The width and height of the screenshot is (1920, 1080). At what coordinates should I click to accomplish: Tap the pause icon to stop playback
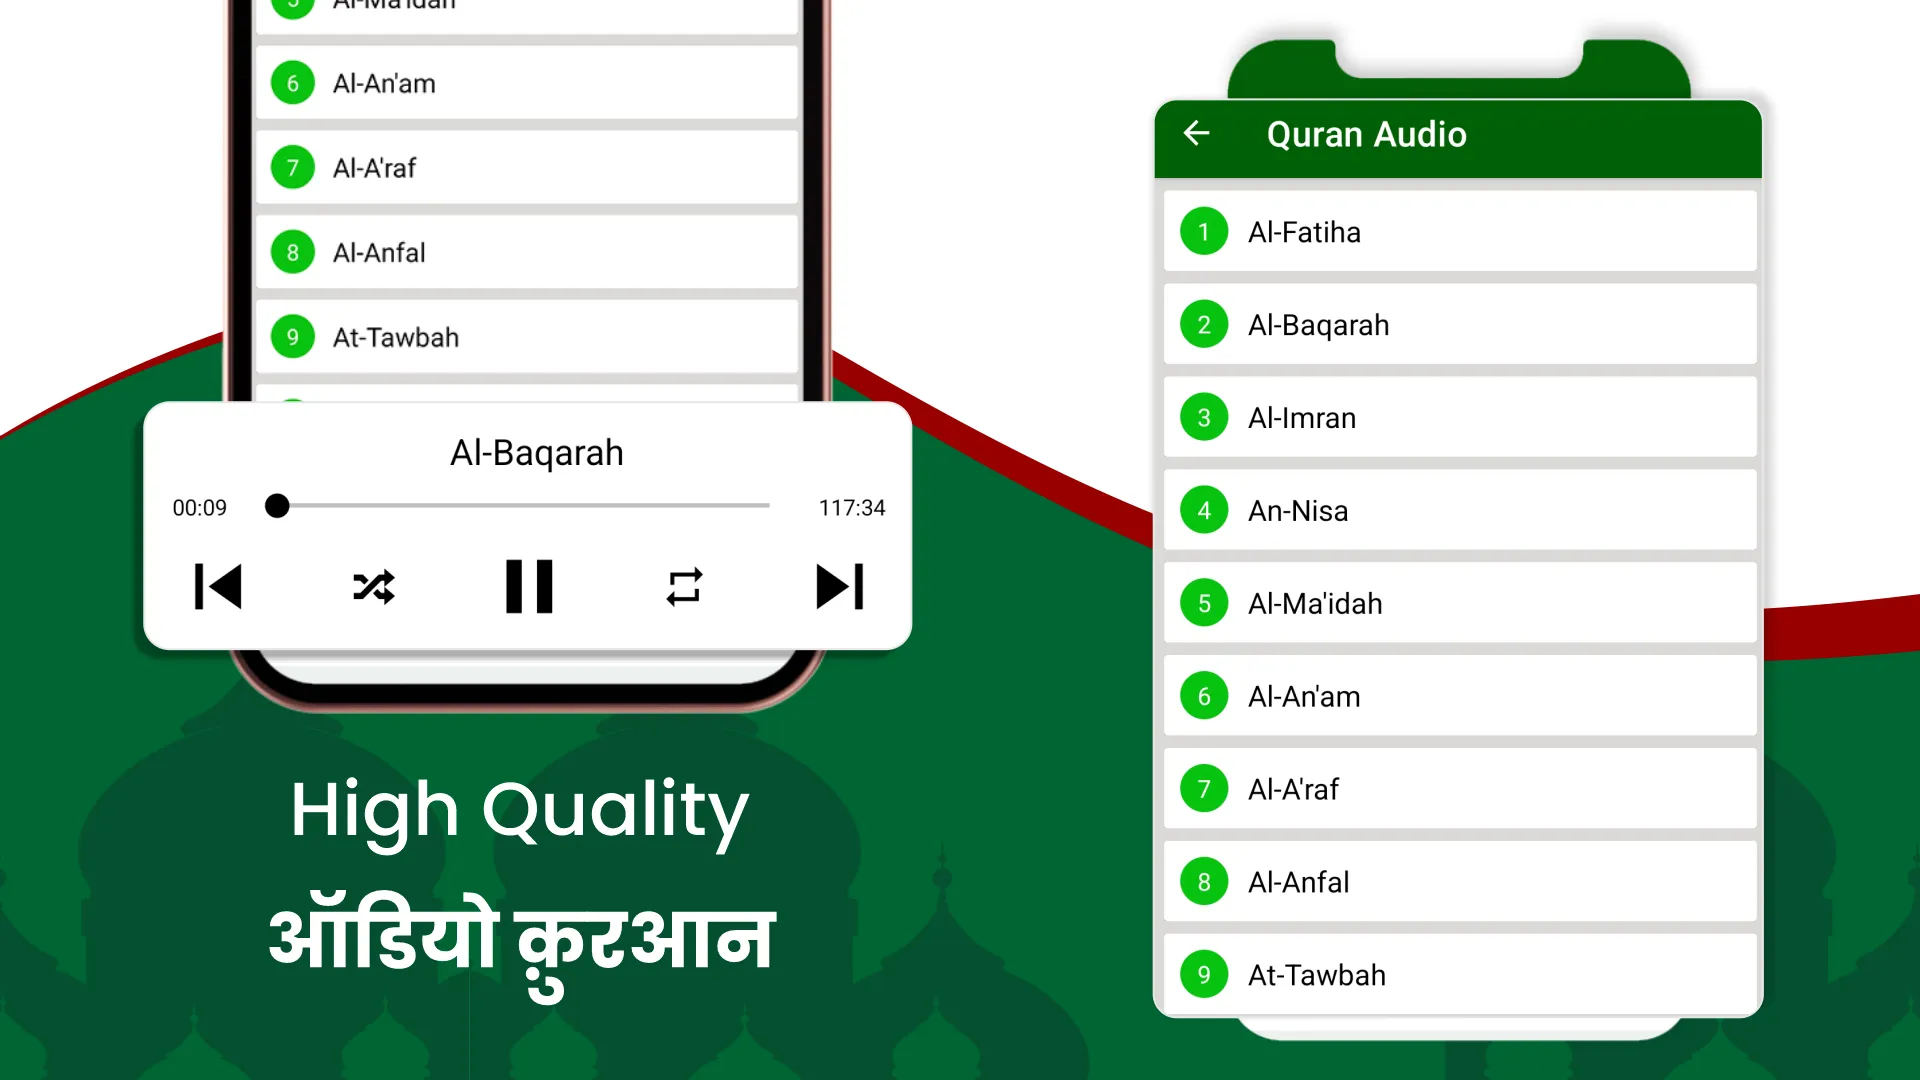pyautogui.click(x=527, y=587)
